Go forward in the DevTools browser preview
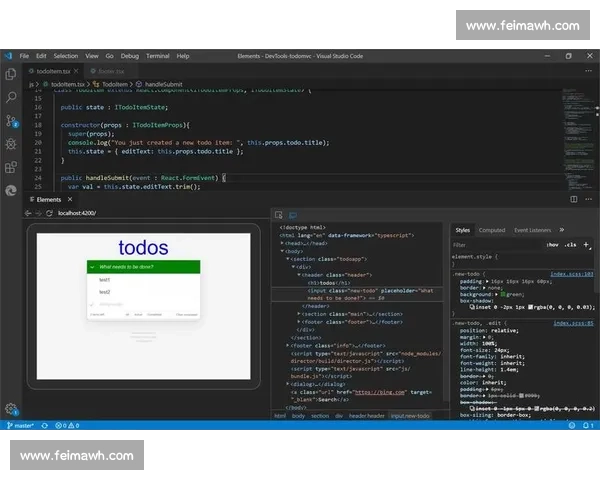Image resolution: width=600 pixels, height=480 pixels. pyautogui.click(x=38, y=213)
